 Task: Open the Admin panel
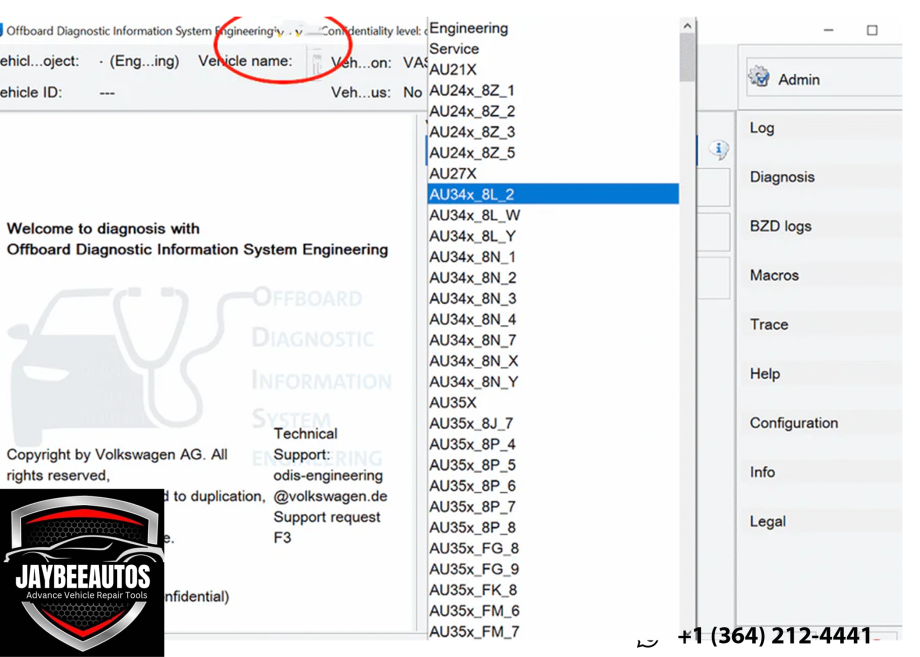[824, 79]
